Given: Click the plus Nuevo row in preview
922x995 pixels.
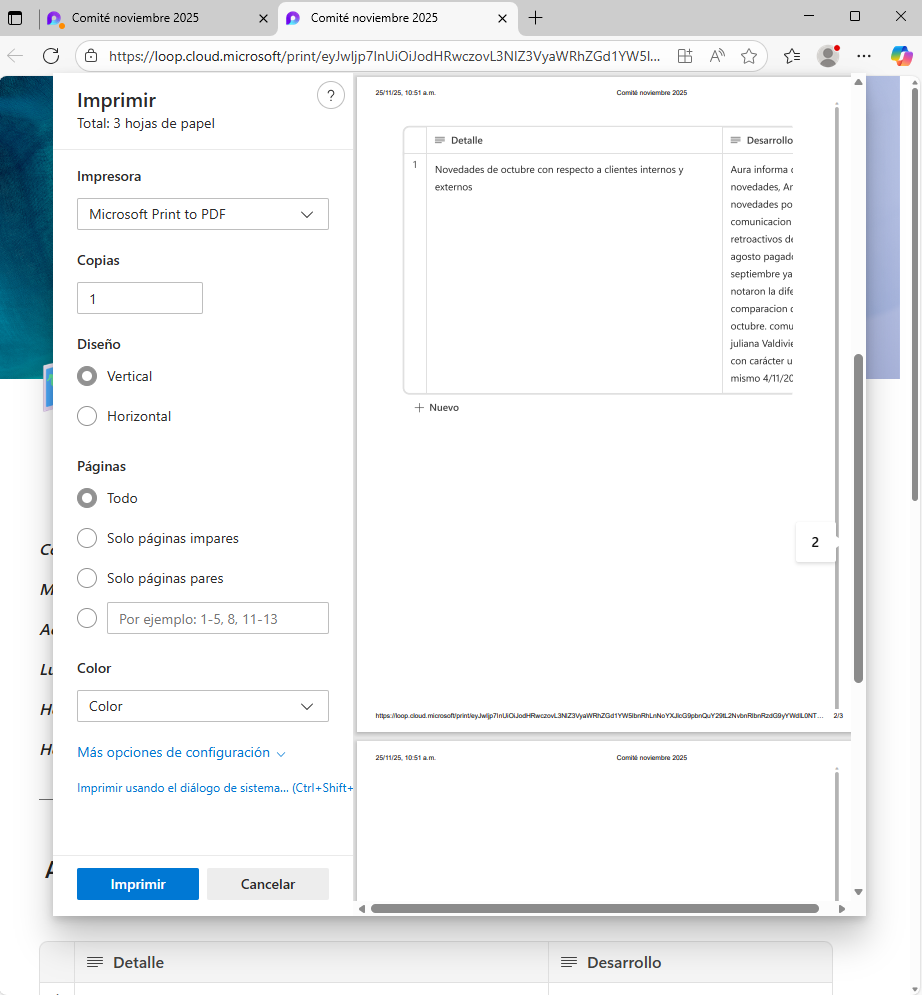Looking at the screenshot, I should pyautogui.click(x=437, y=407).
